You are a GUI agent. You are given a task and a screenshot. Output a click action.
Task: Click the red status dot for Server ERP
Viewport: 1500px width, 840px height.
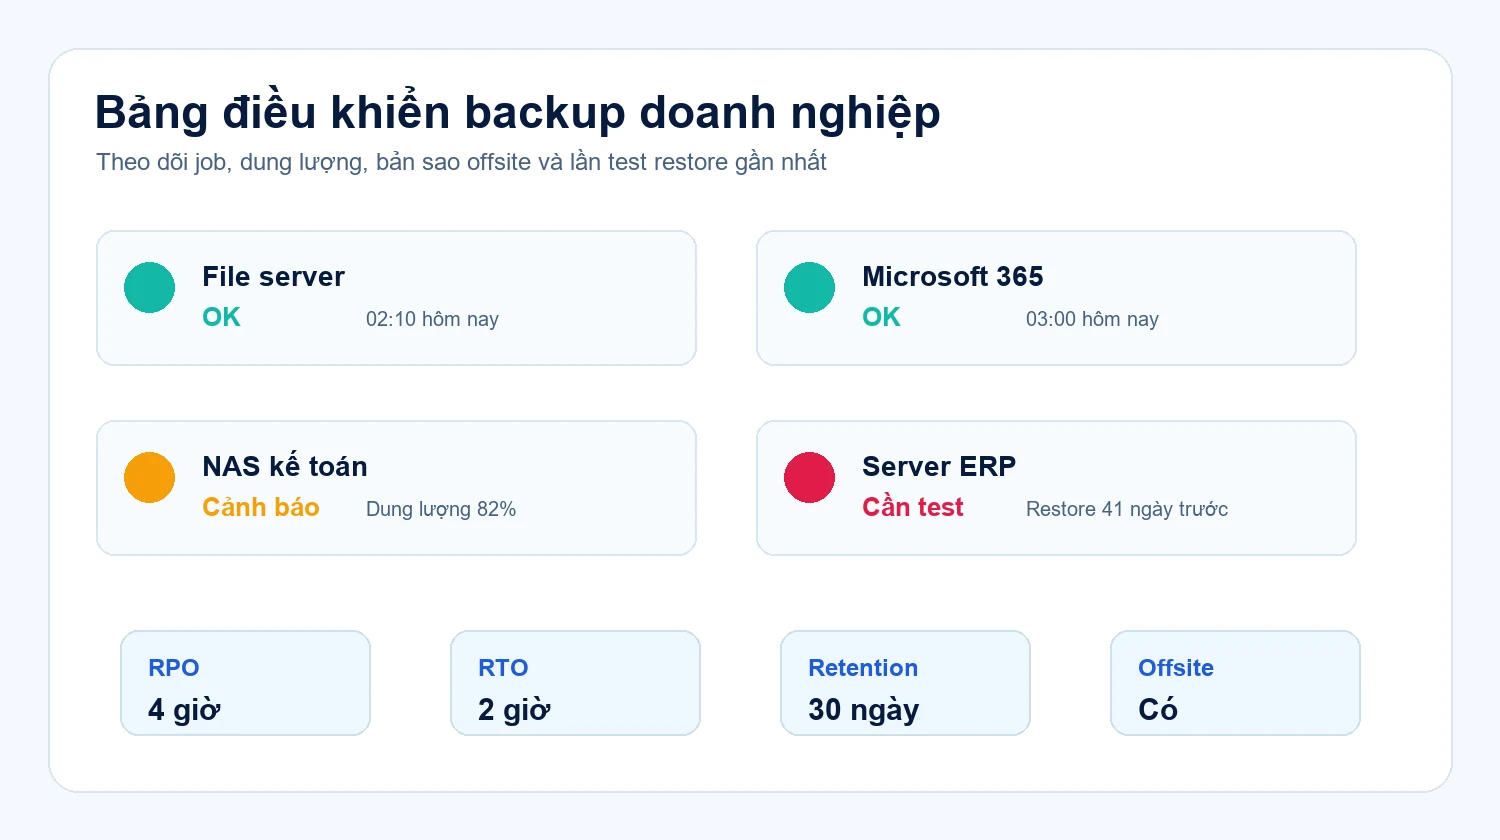(x=810, y=478)
